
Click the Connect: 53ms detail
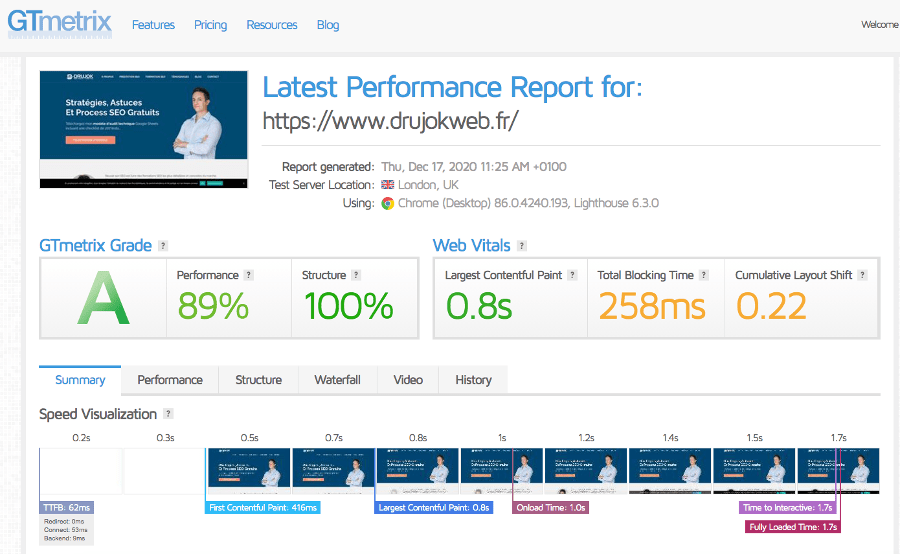tap(65, 530)
